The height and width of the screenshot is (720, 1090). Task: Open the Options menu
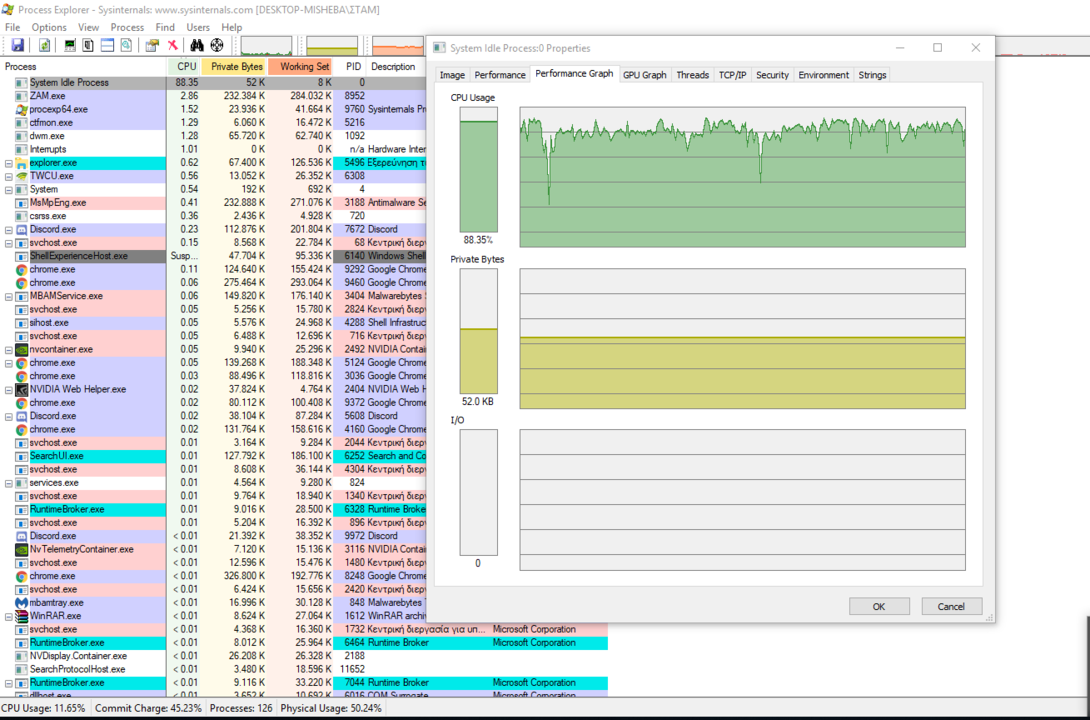tap(49, 27)
